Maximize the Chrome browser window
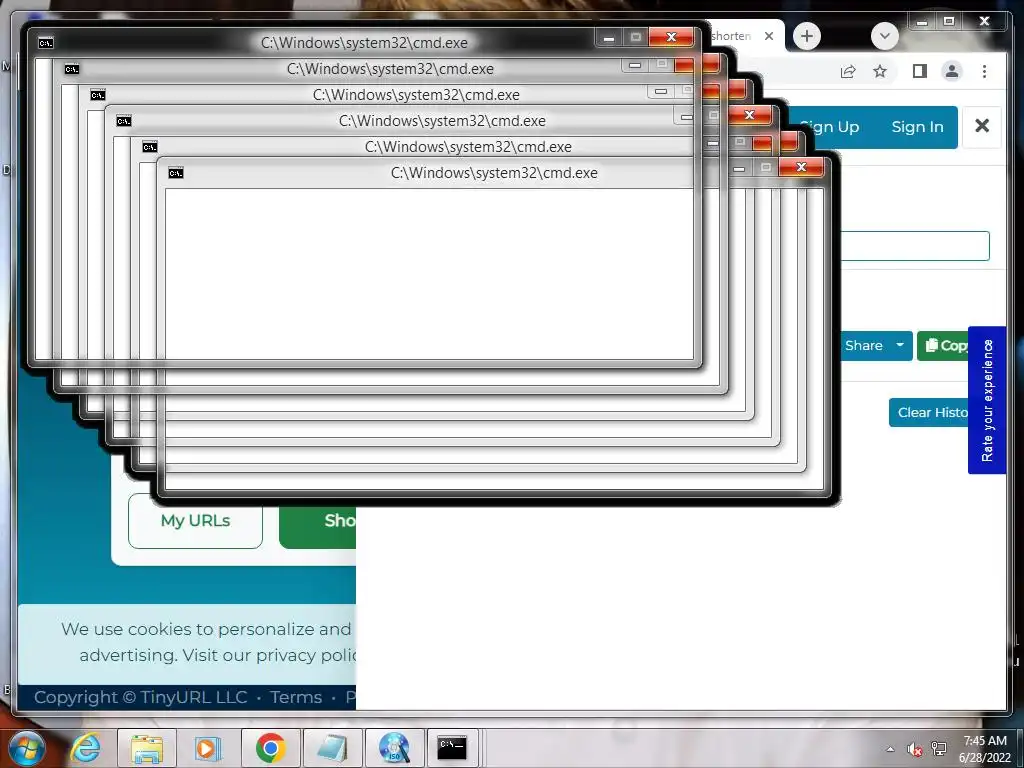The image size is (1024, 768). (x=949, y=22)
